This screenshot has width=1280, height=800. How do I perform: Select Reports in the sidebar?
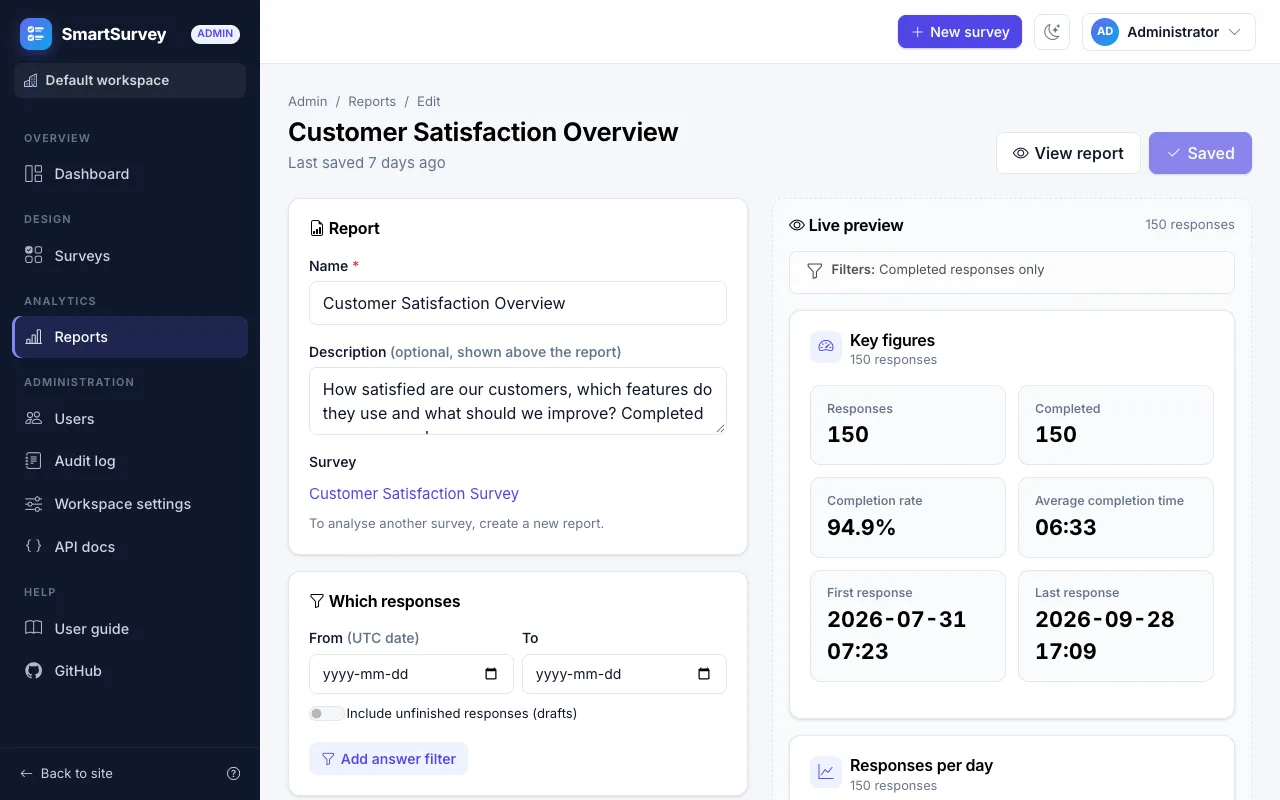[x=130, y=337]
